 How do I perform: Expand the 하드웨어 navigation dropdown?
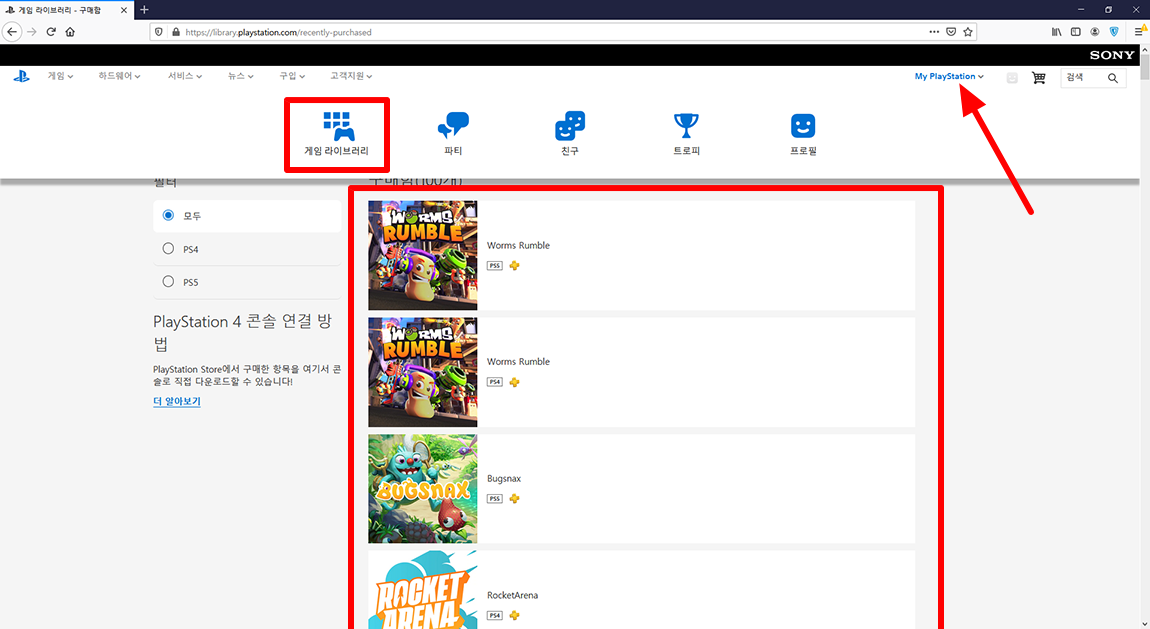pos(119,76)
